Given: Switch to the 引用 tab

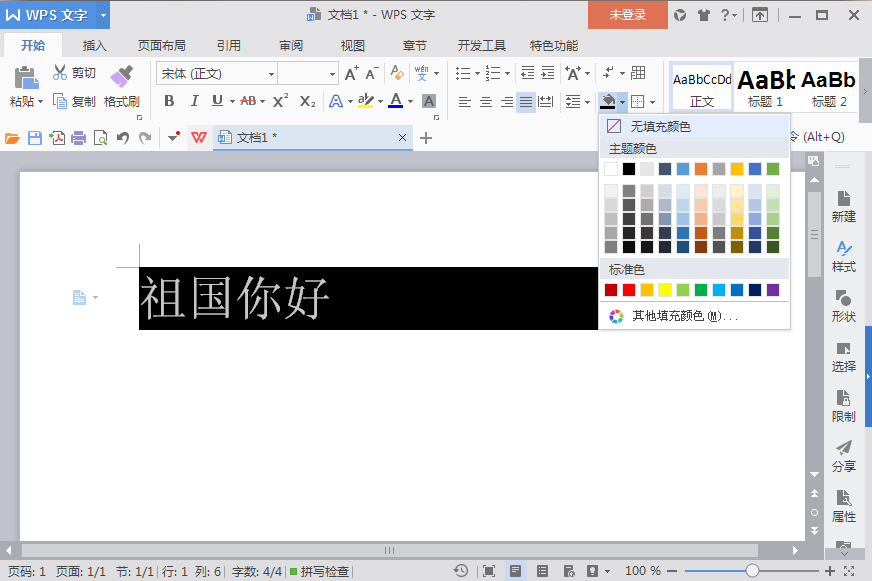Looking at the screenshot, I should 229,46.
